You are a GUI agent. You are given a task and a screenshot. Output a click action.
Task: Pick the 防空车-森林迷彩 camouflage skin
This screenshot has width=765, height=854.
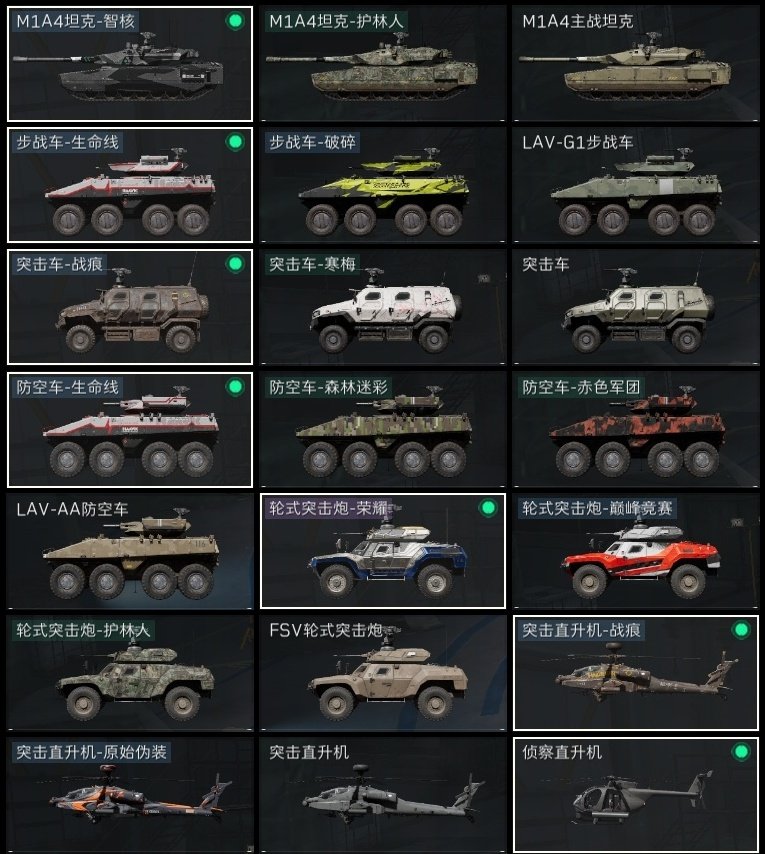[x=383, y=430]
